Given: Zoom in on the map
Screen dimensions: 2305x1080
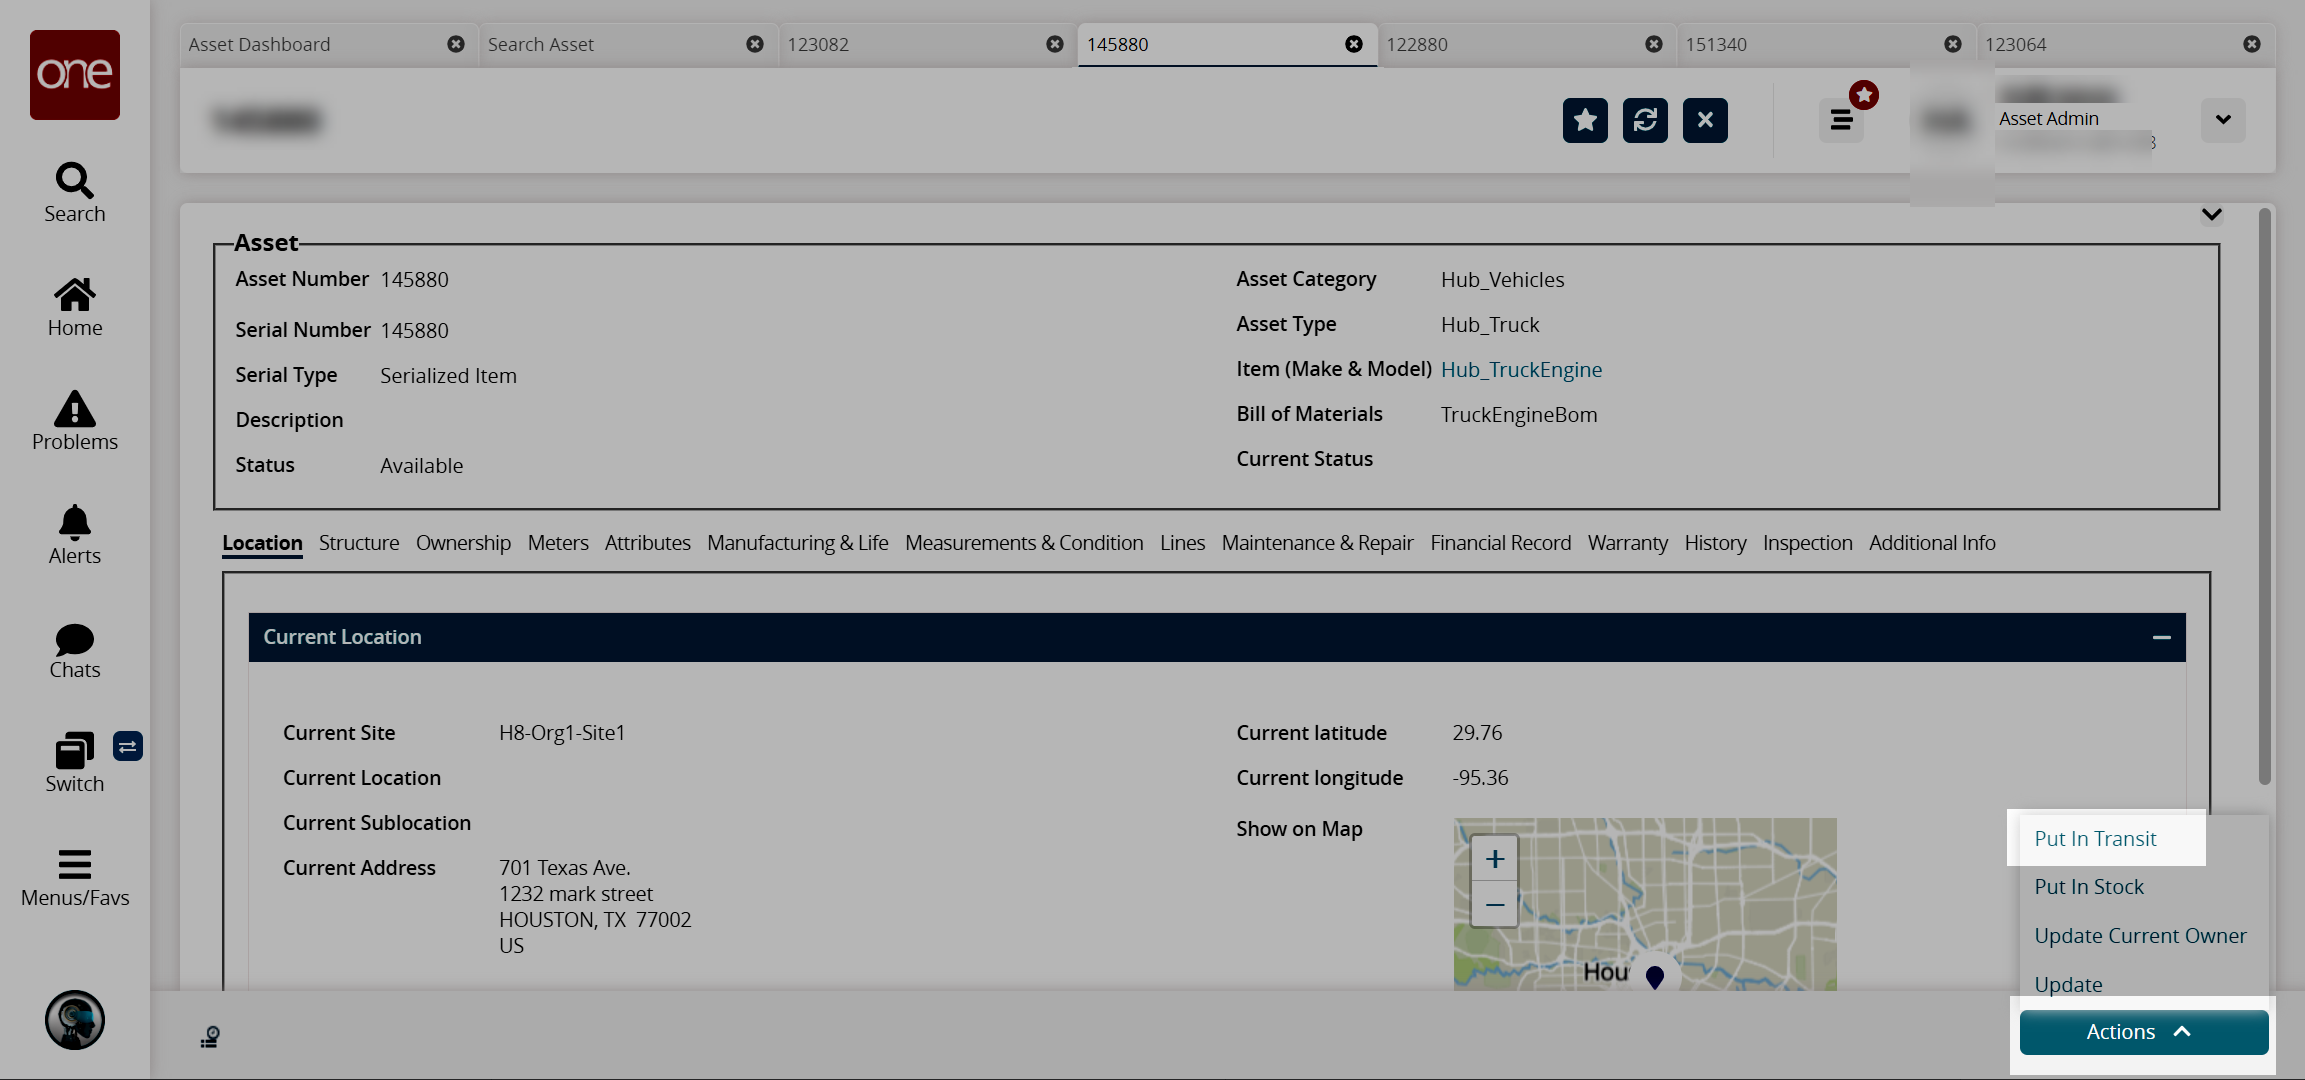Looking at the screenshot, I should (1495, 859).
